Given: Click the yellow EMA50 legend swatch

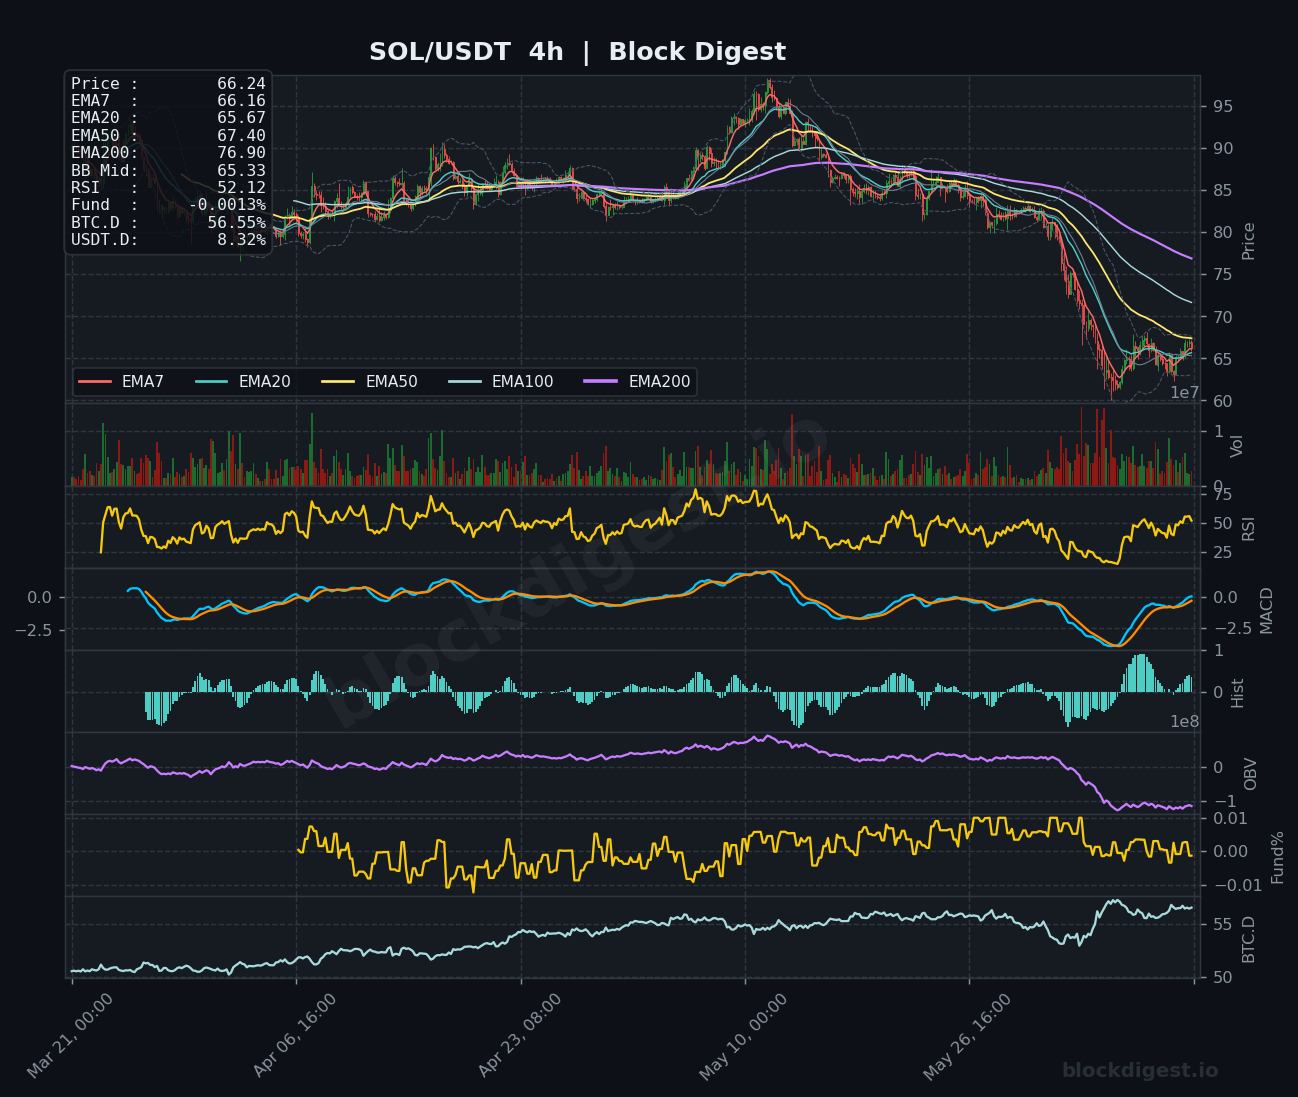Looking at the screenshot, I should pyautogui.click(x=339, y=382).
